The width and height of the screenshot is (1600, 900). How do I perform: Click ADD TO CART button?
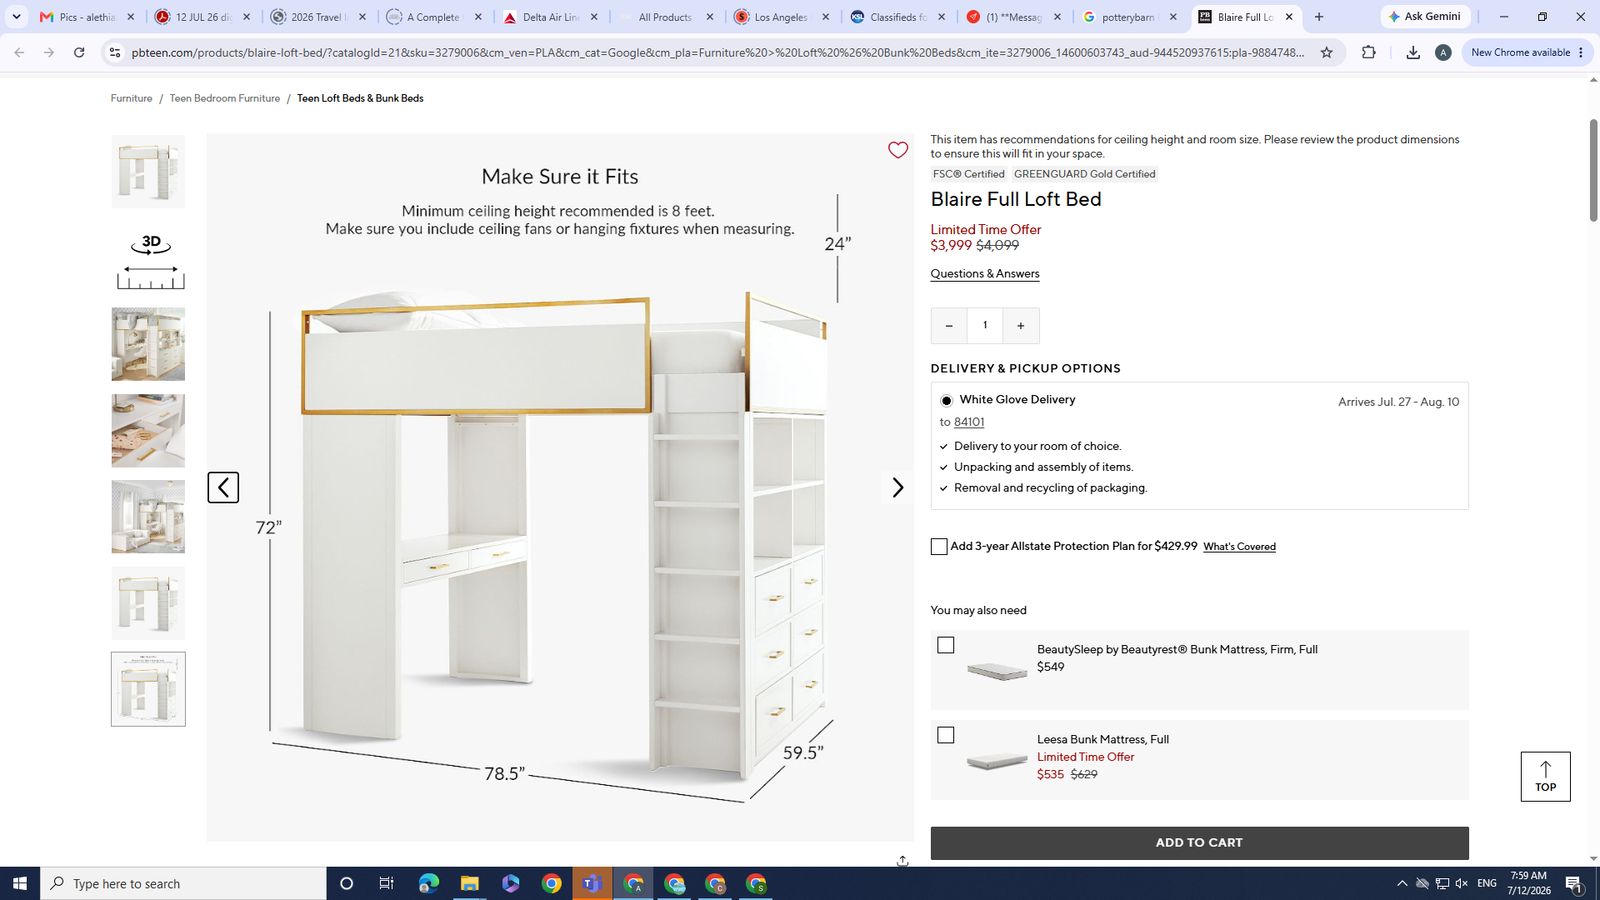pyautogui.click(x=1199, y=843)
